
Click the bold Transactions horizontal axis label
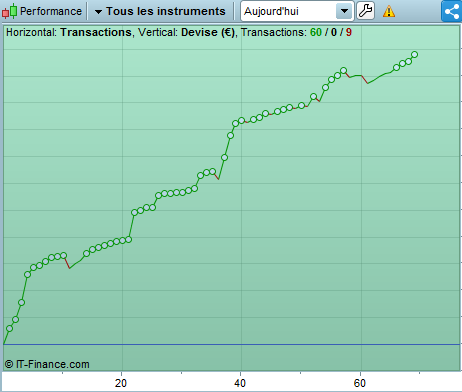click(x=96, y=32)
